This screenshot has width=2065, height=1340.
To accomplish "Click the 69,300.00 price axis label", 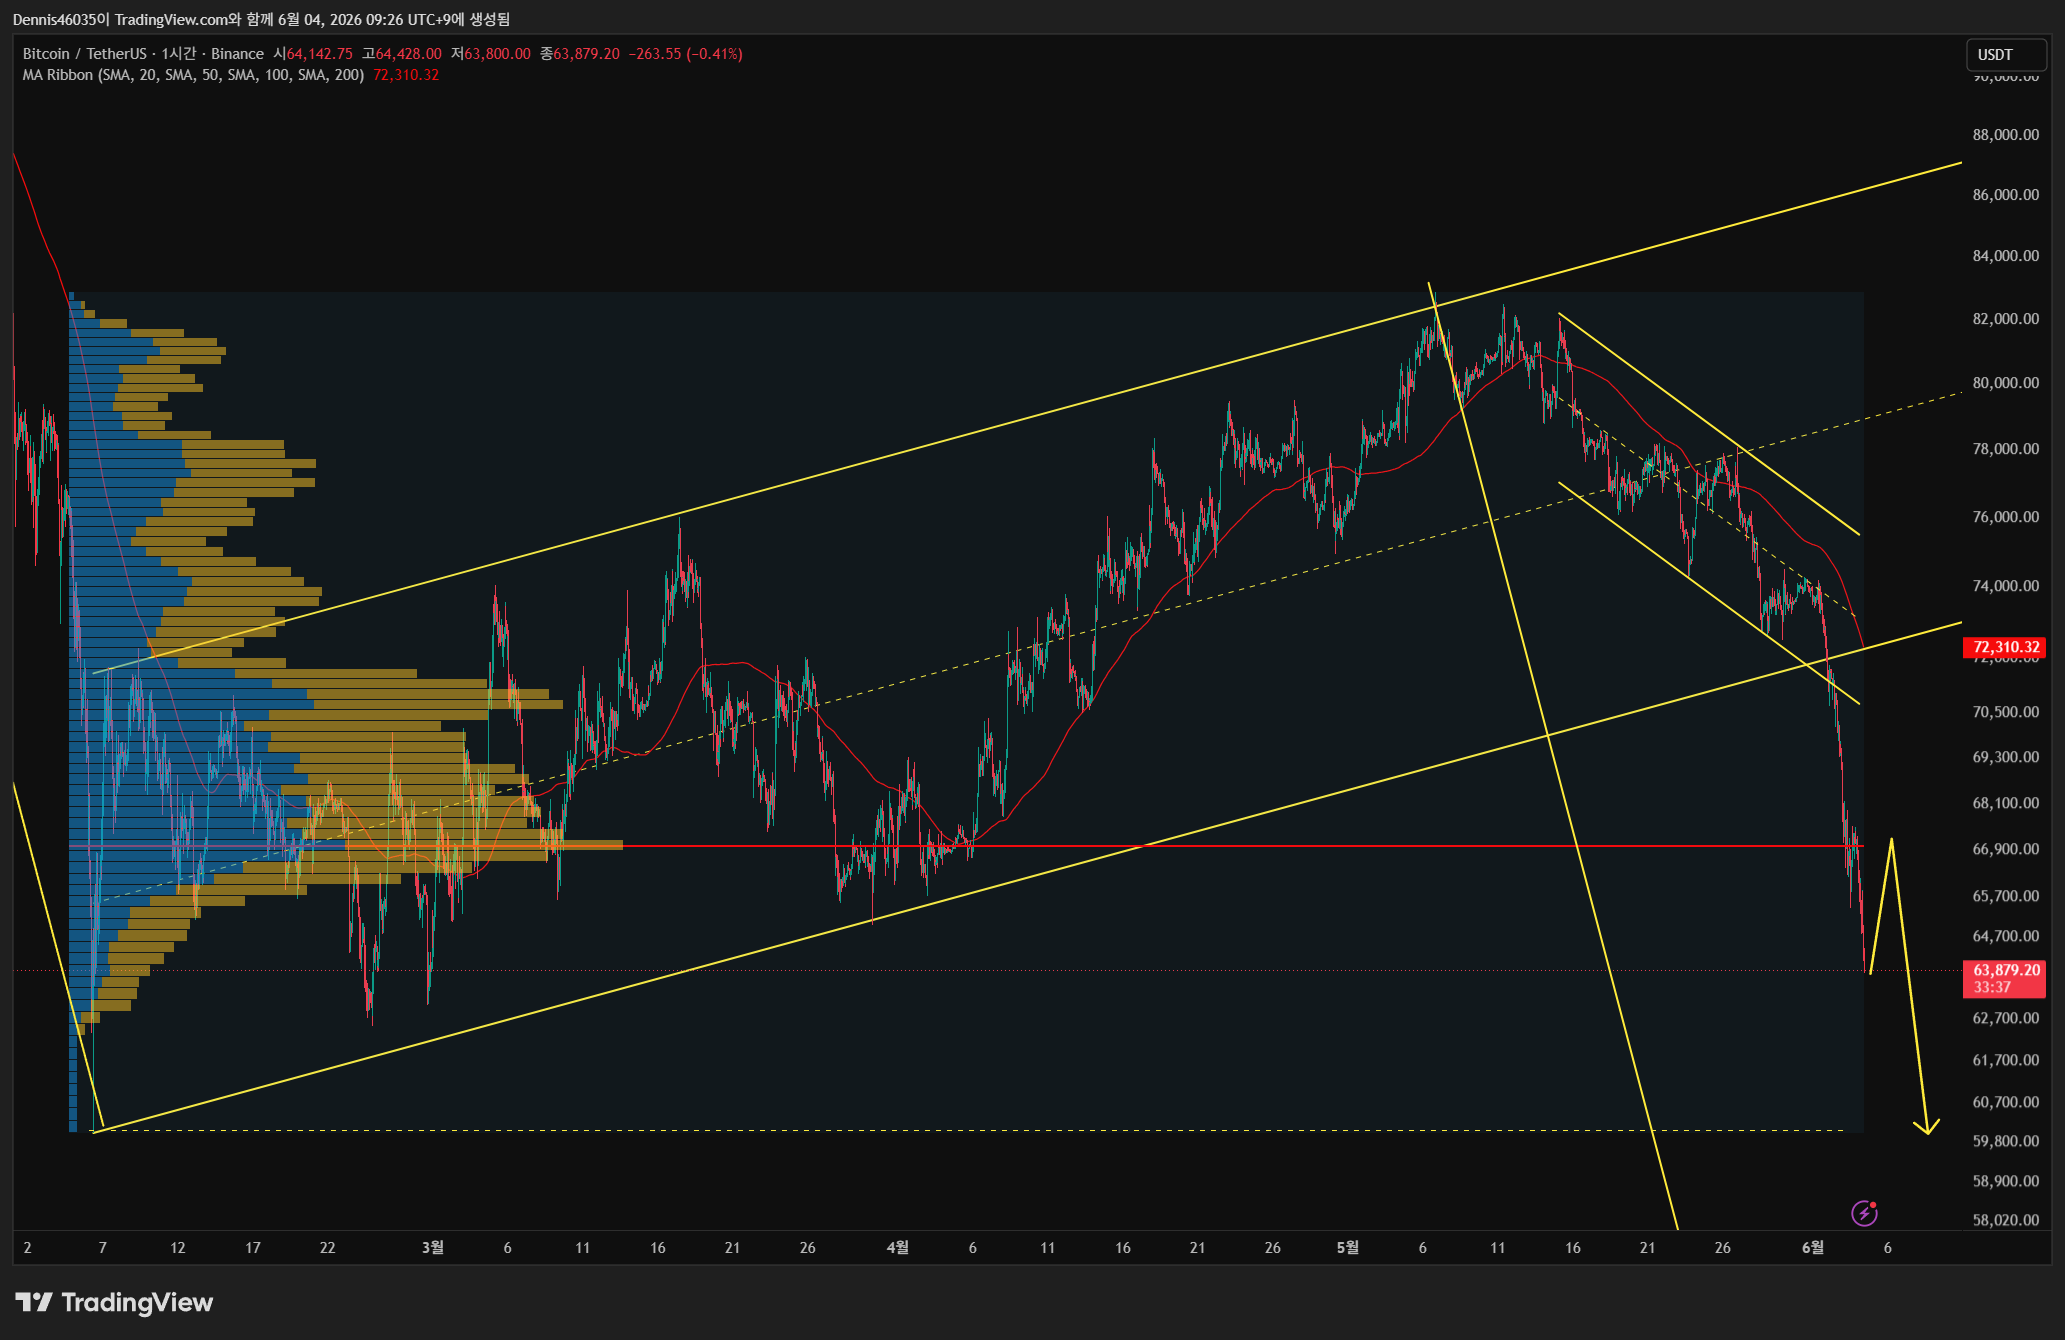I will coord(2005,757).
